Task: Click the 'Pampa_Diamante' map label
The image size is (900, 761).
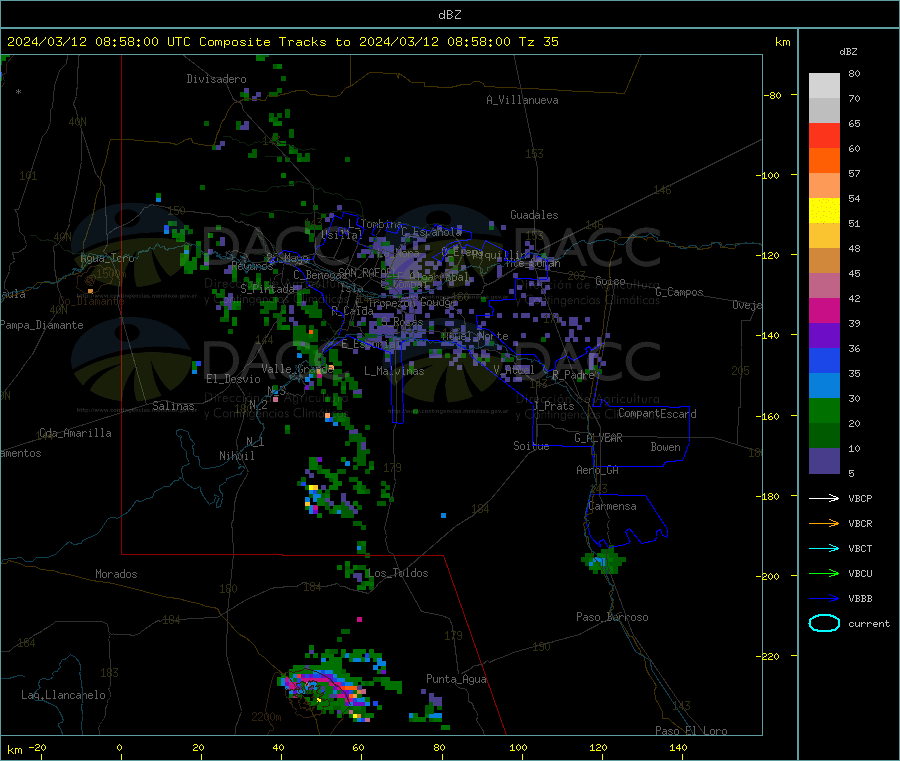Action: point(41,325)
